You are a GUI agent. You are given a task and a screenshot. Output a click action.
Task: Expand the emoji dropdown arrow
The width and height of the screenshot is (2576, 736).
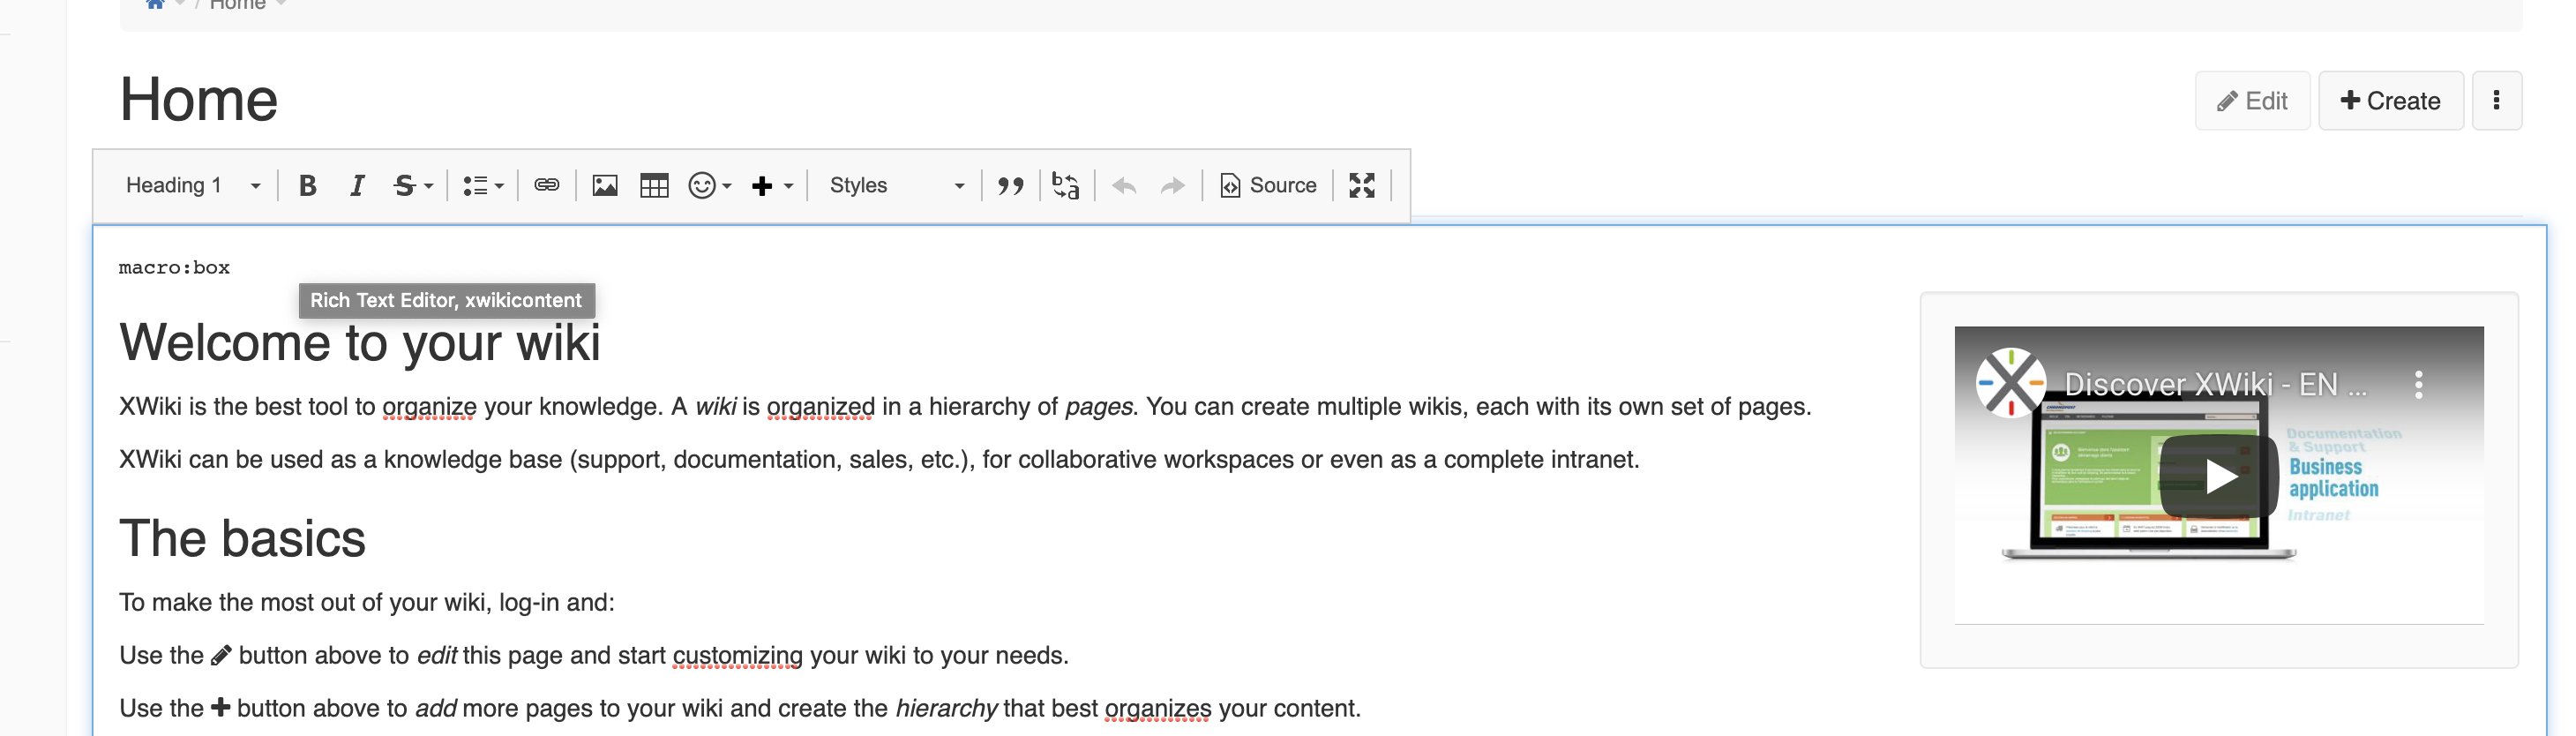727,186
